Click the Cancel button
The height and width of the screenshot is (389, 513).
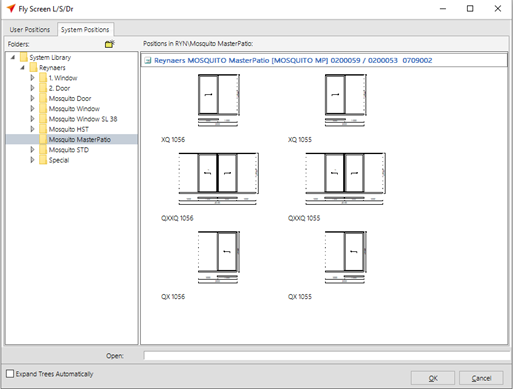pos(481,378)
